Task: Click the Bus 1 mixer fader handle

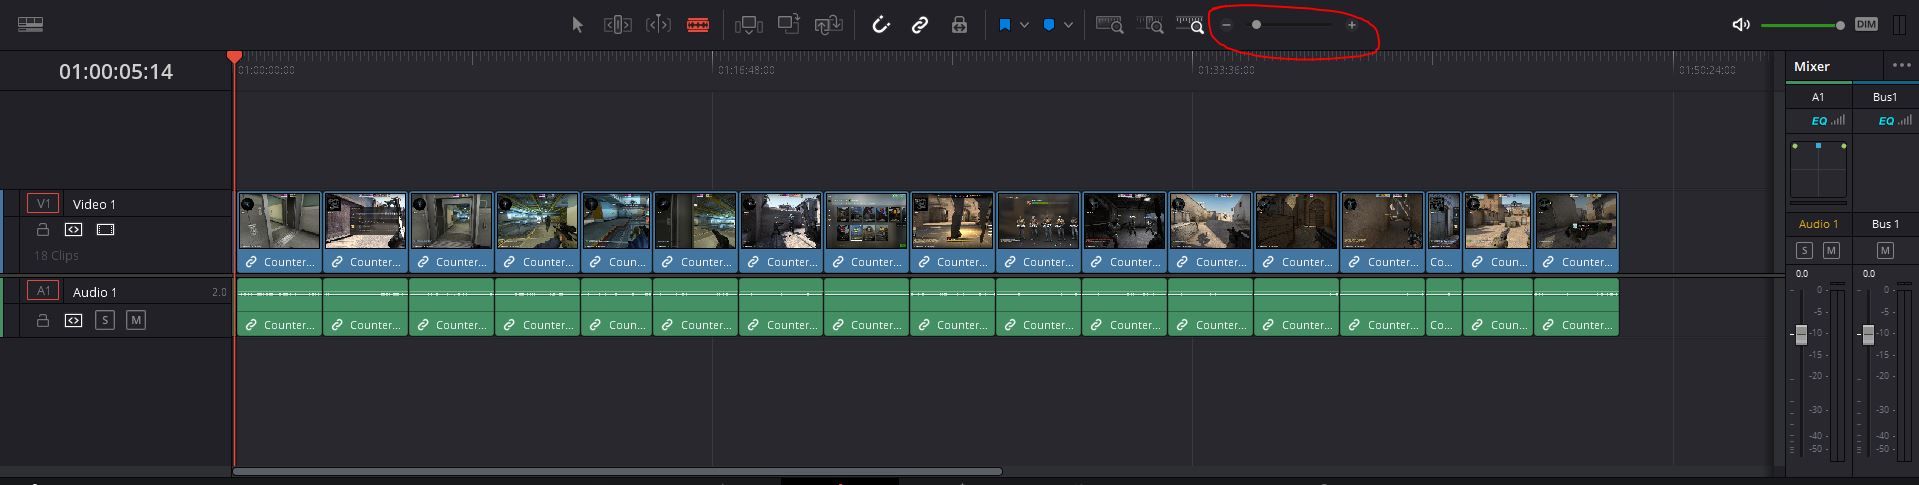Action: tap(1867, 335)
